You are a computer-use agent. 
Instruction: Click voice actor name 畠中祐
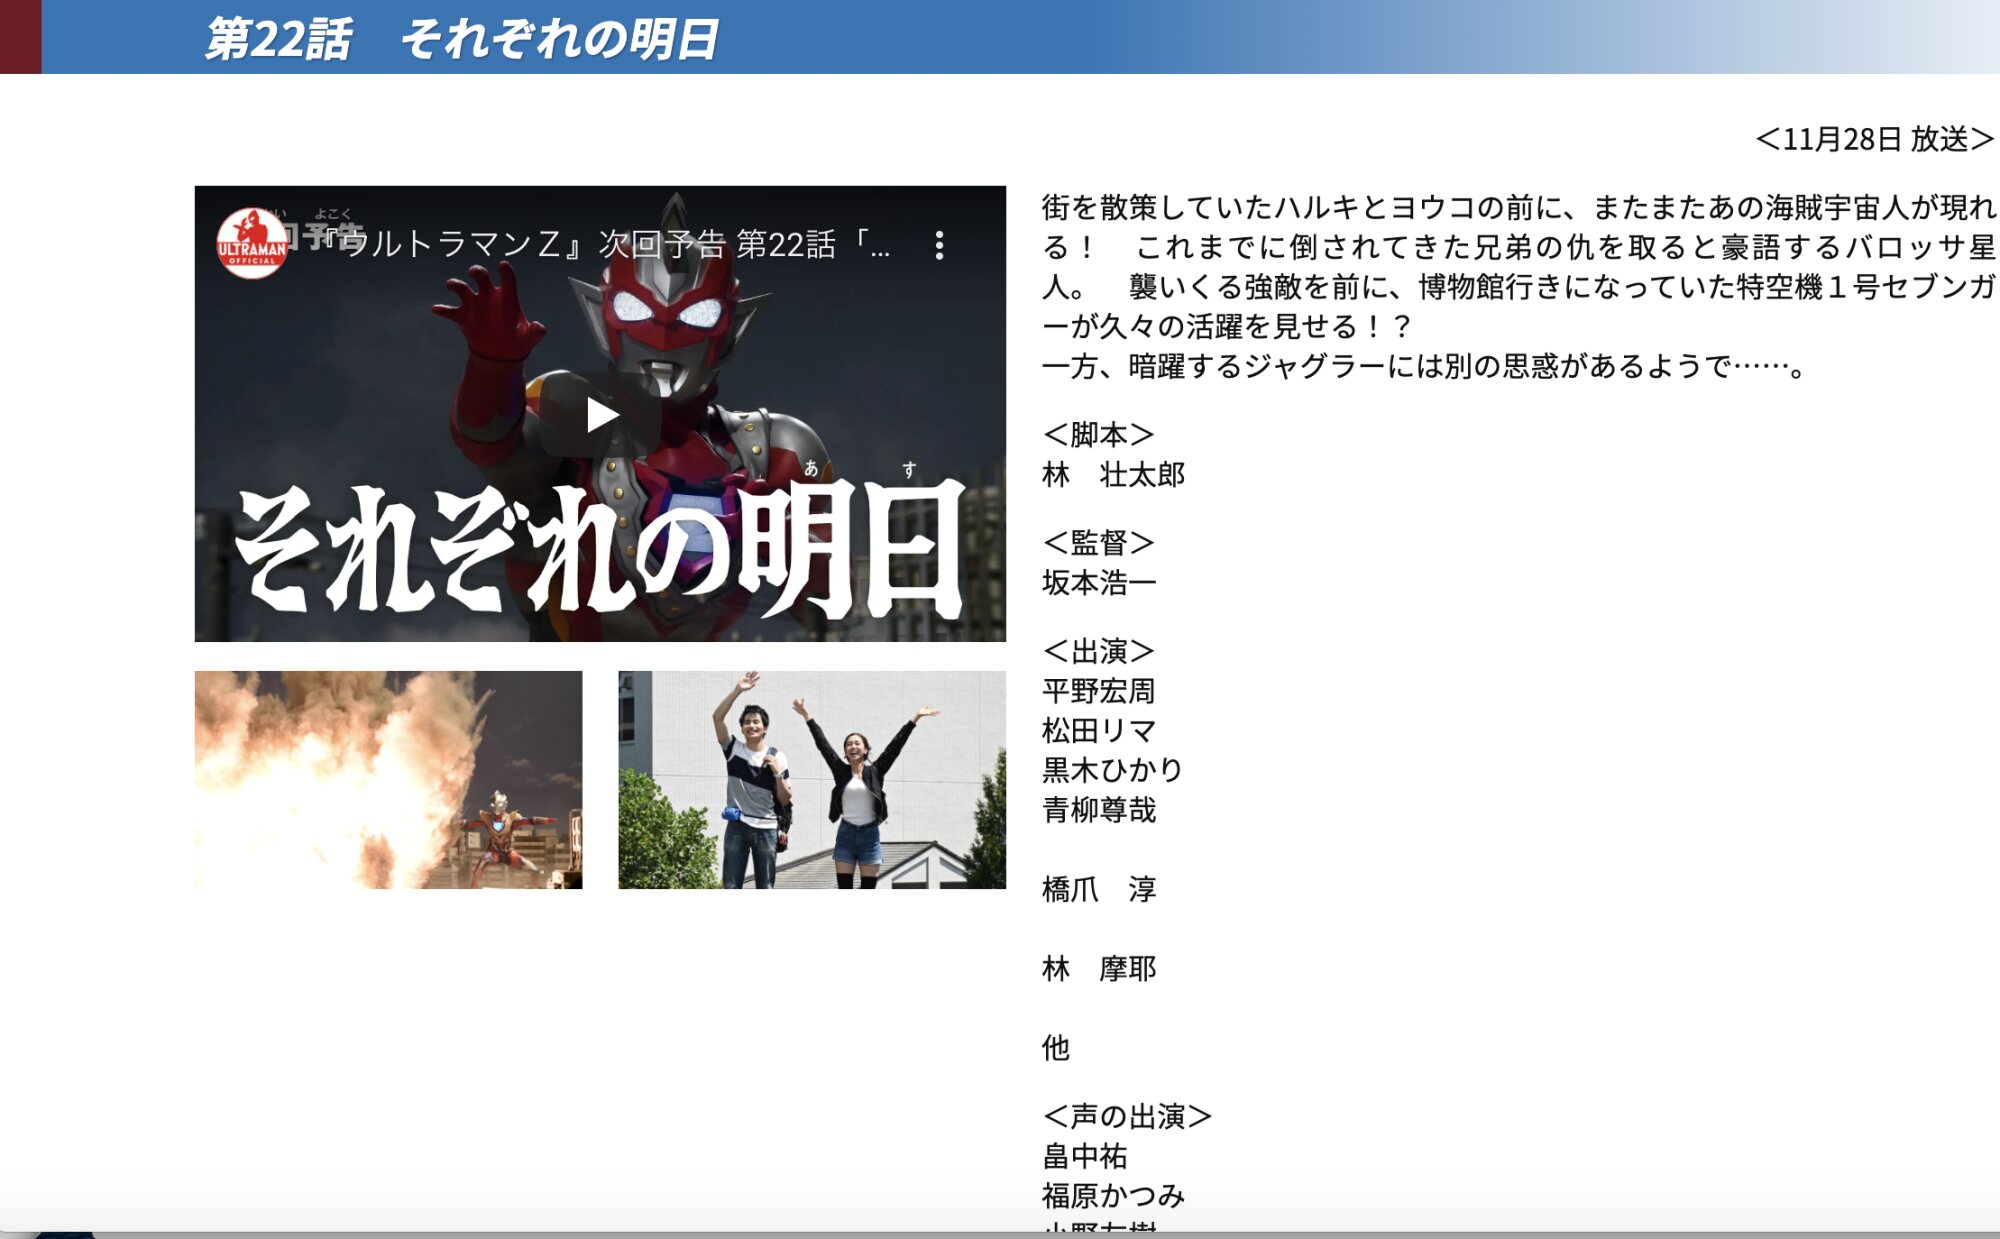(1084, 1156)
